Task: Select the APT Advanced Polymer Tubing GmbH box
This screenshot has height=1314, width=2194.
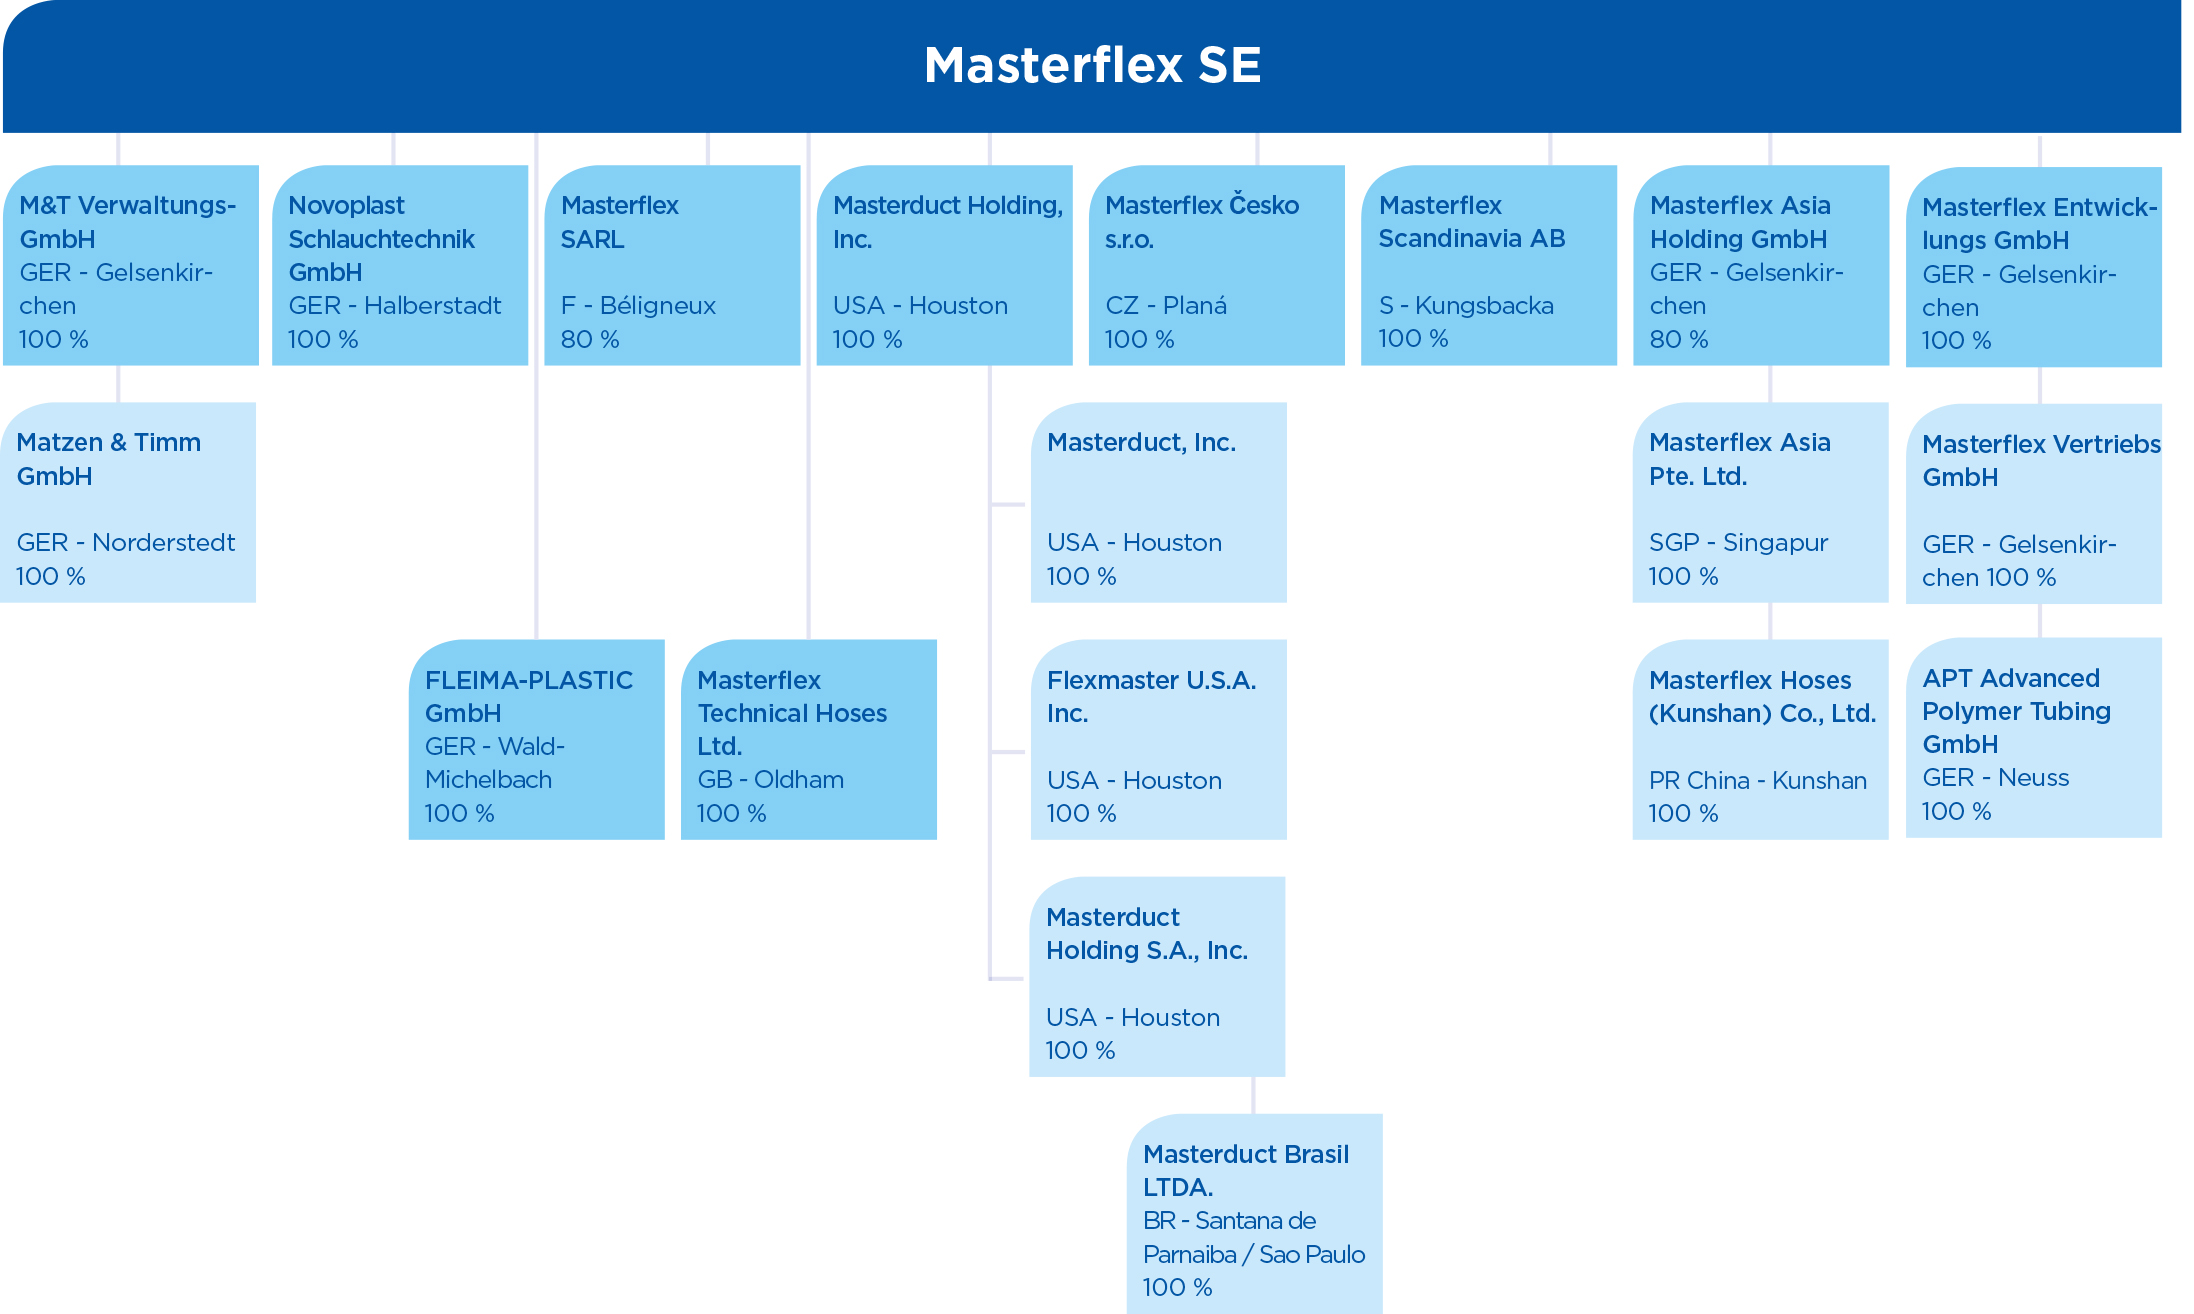Action: [x=2034, y=737]
